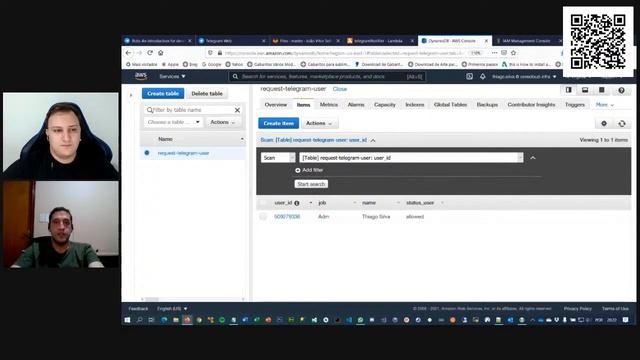Open the Choose a table dropdown
The width and height of the screenshot is (640, 360).
click(x=173, y=122)
